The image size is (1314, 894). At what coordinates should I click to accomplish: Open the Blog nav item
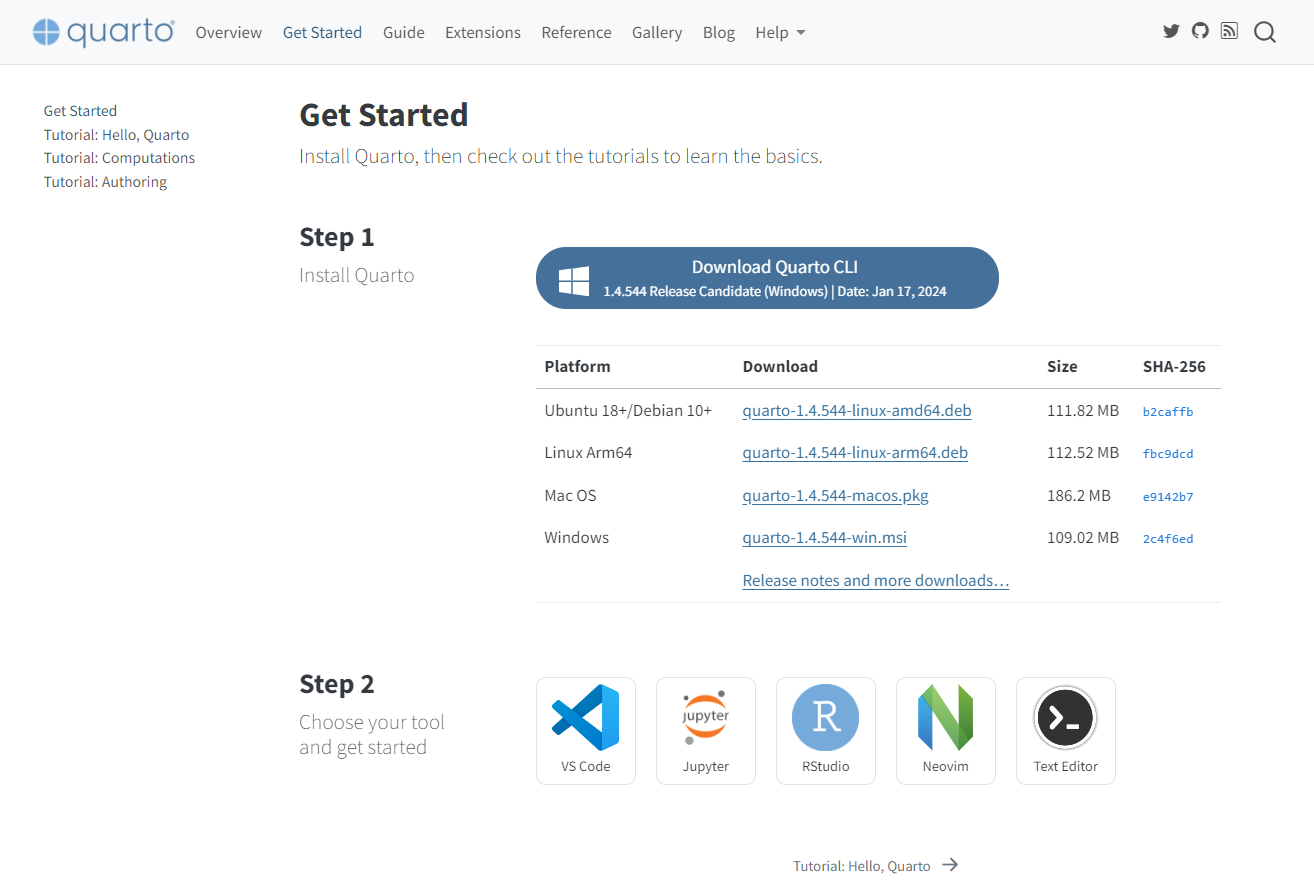pyautogui.click(x=719, y=32)
